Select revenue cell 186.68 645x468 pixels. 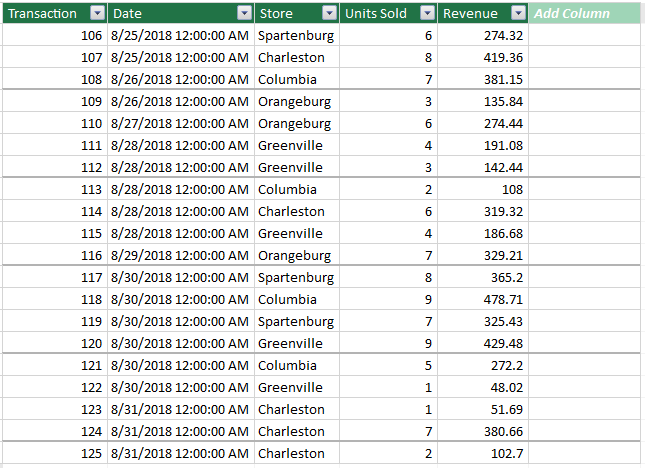(x=483, y=233)
